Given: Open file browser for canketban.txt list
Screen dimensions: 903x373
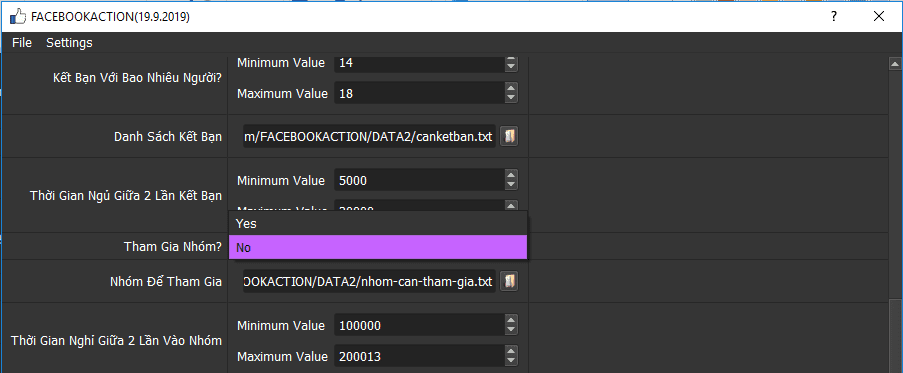Looking at the screenshot, I should coord(509,136).
